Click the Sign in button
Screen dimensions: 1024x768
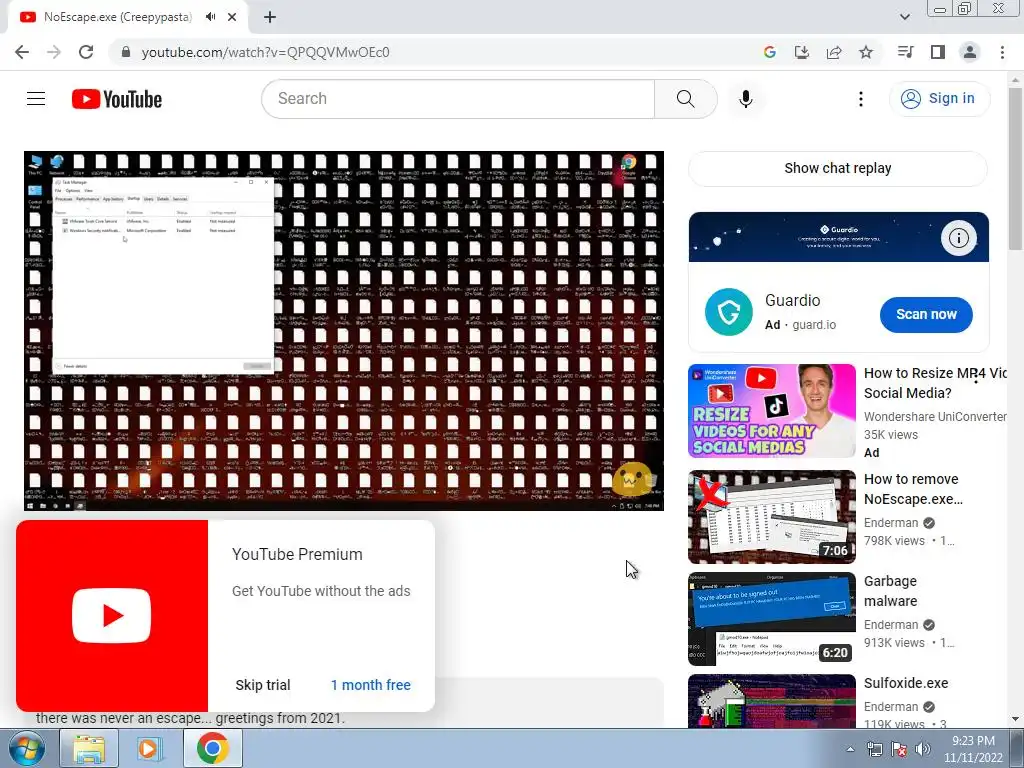(939, 99)
